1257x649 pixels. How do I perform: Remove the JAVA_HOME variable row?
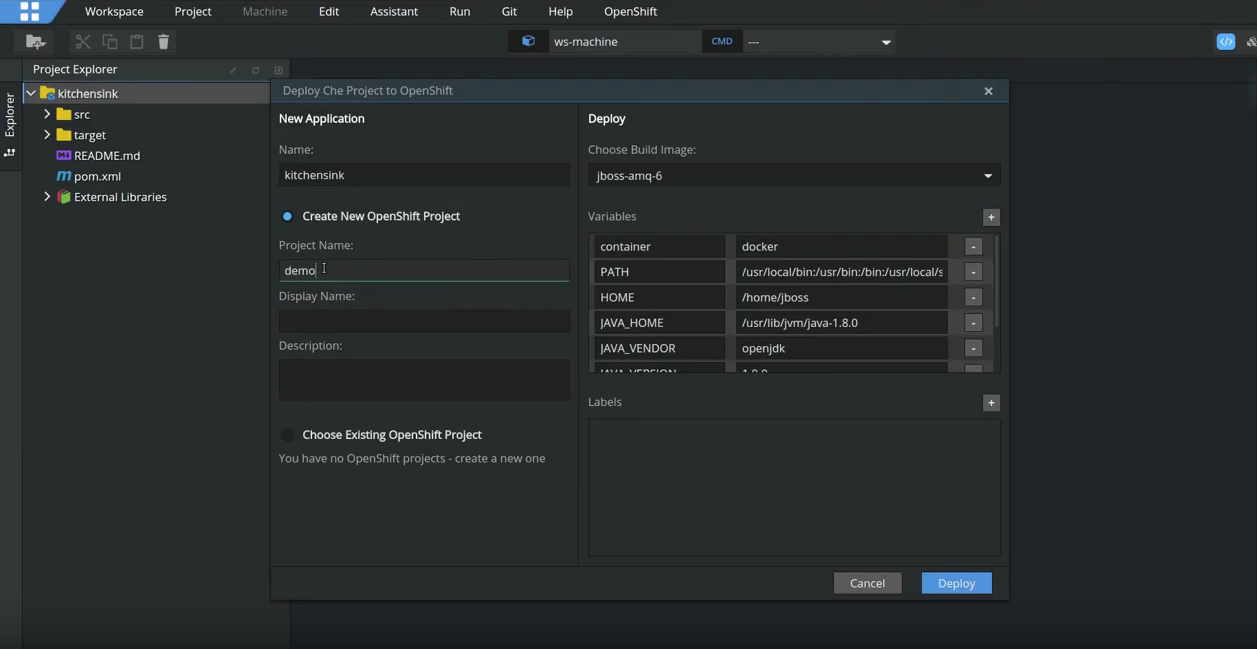973,323
